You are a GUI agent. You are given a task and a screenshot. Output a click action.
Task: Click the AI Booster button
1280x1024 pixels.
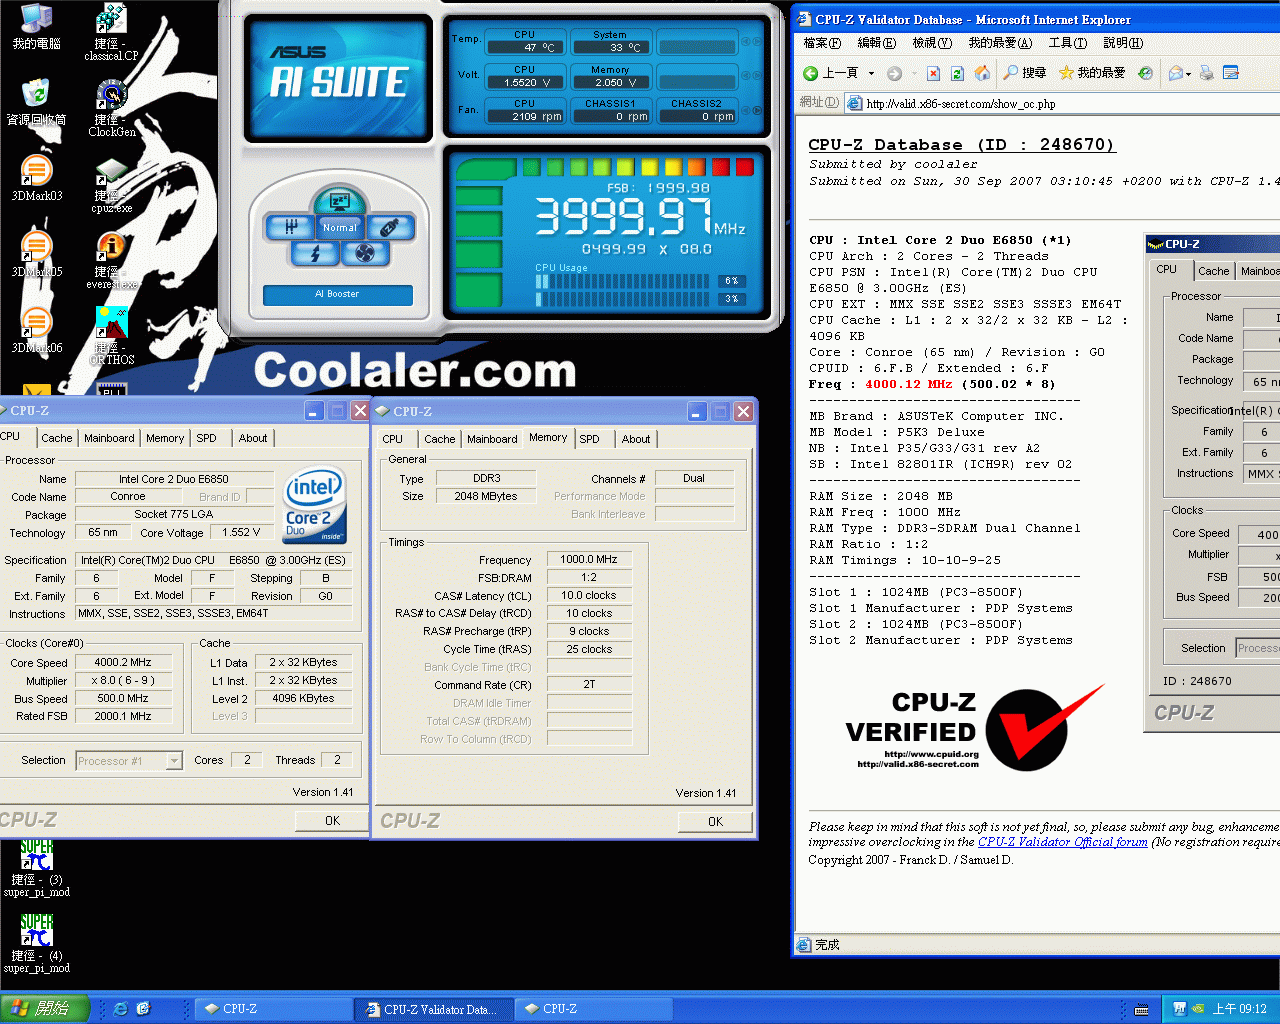click(x=338, y=294)
